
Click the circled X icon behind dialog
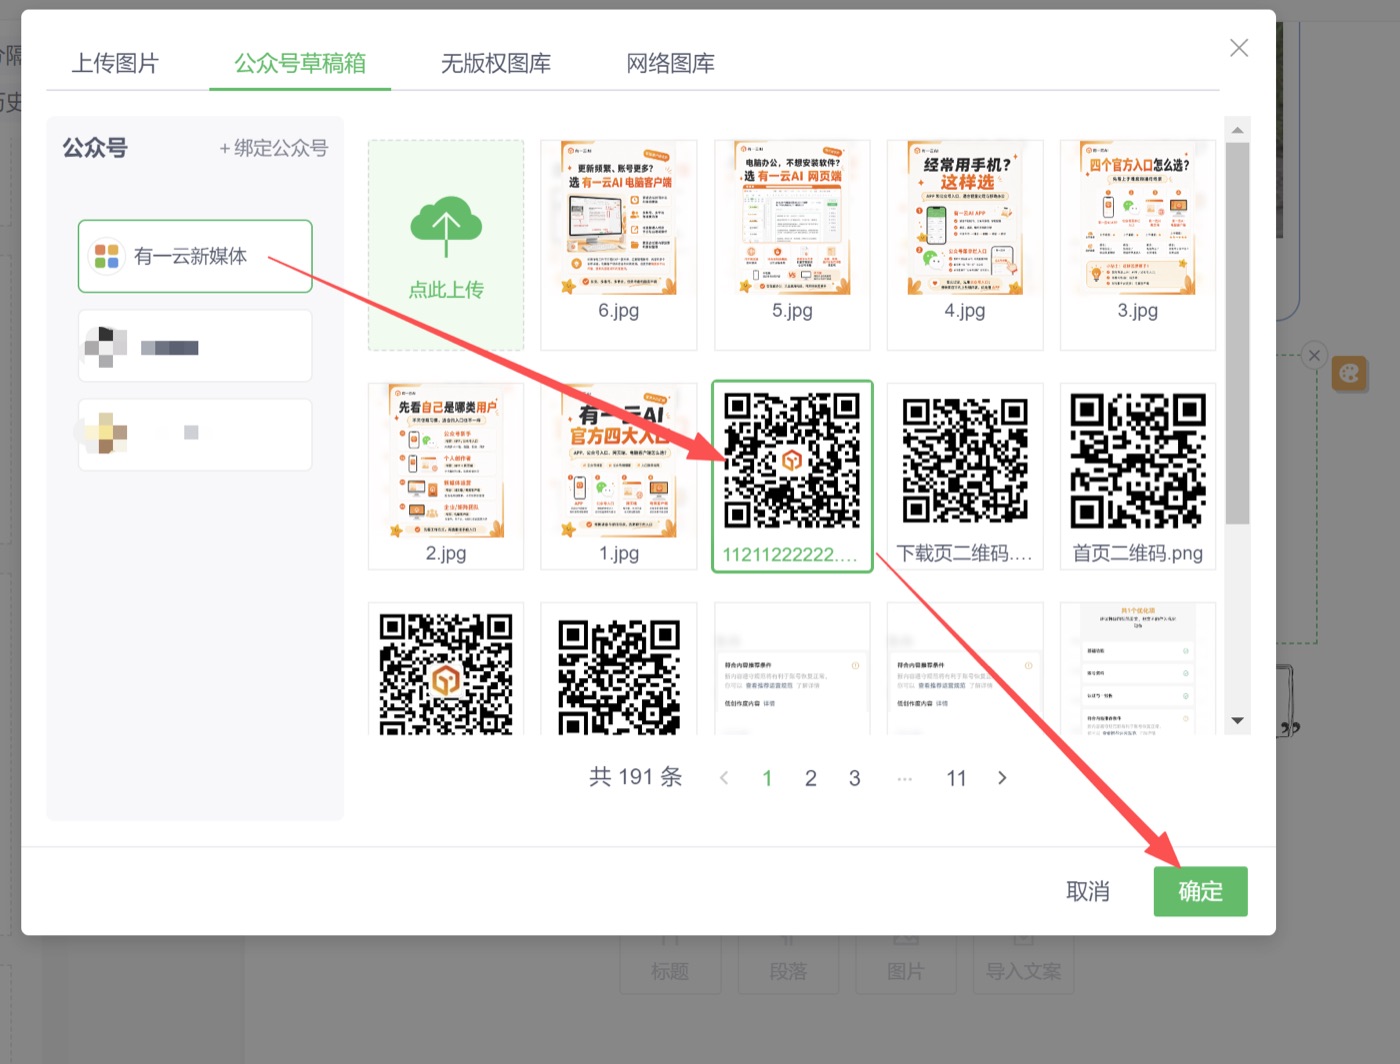point(1314,355)
